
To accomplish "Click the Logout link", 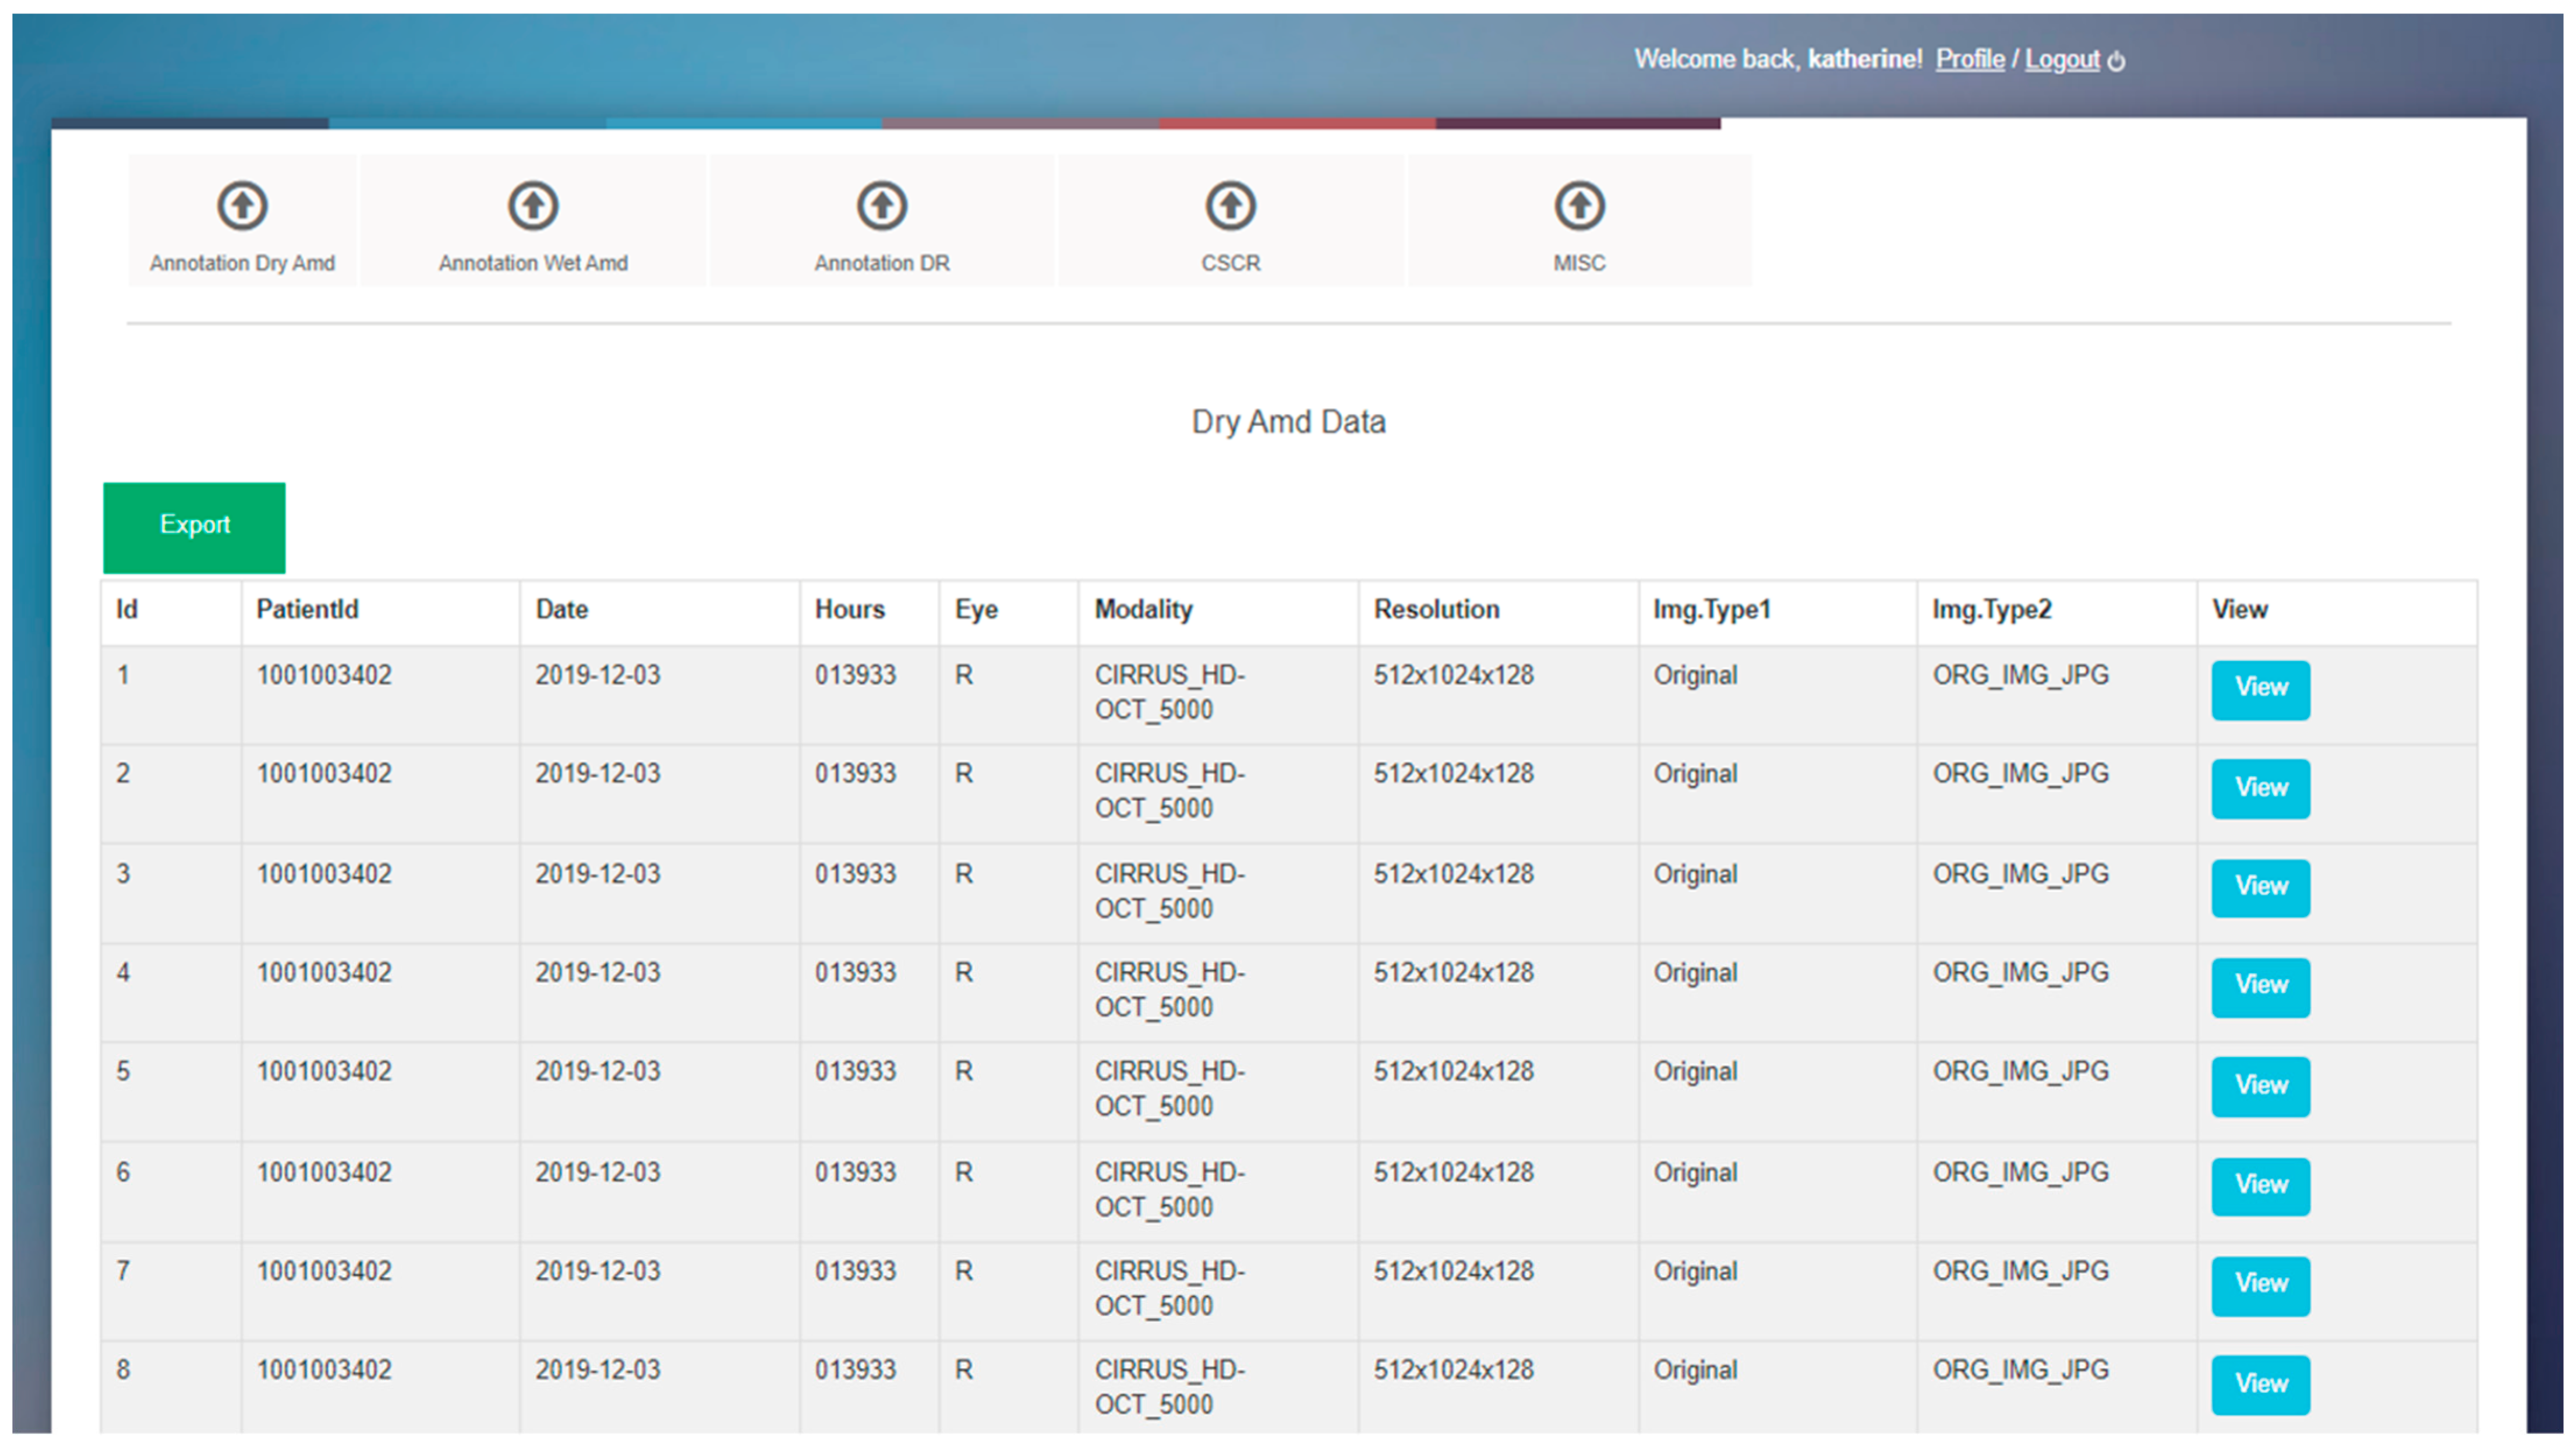I will 2061,60.
